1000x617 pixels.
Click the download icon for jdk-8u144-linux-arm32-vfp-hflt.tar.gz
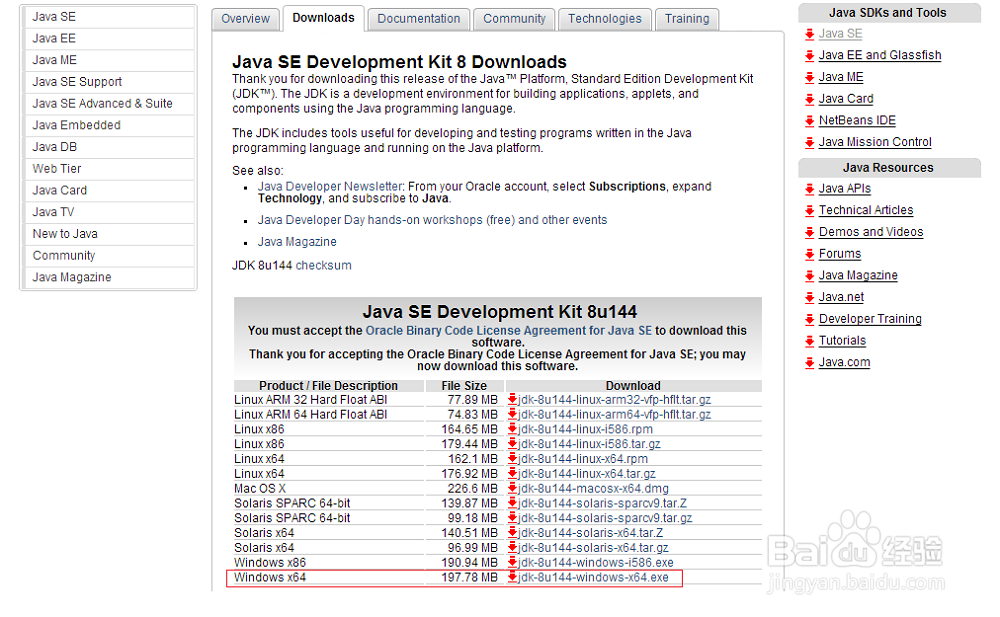click(x=512, y=399)
